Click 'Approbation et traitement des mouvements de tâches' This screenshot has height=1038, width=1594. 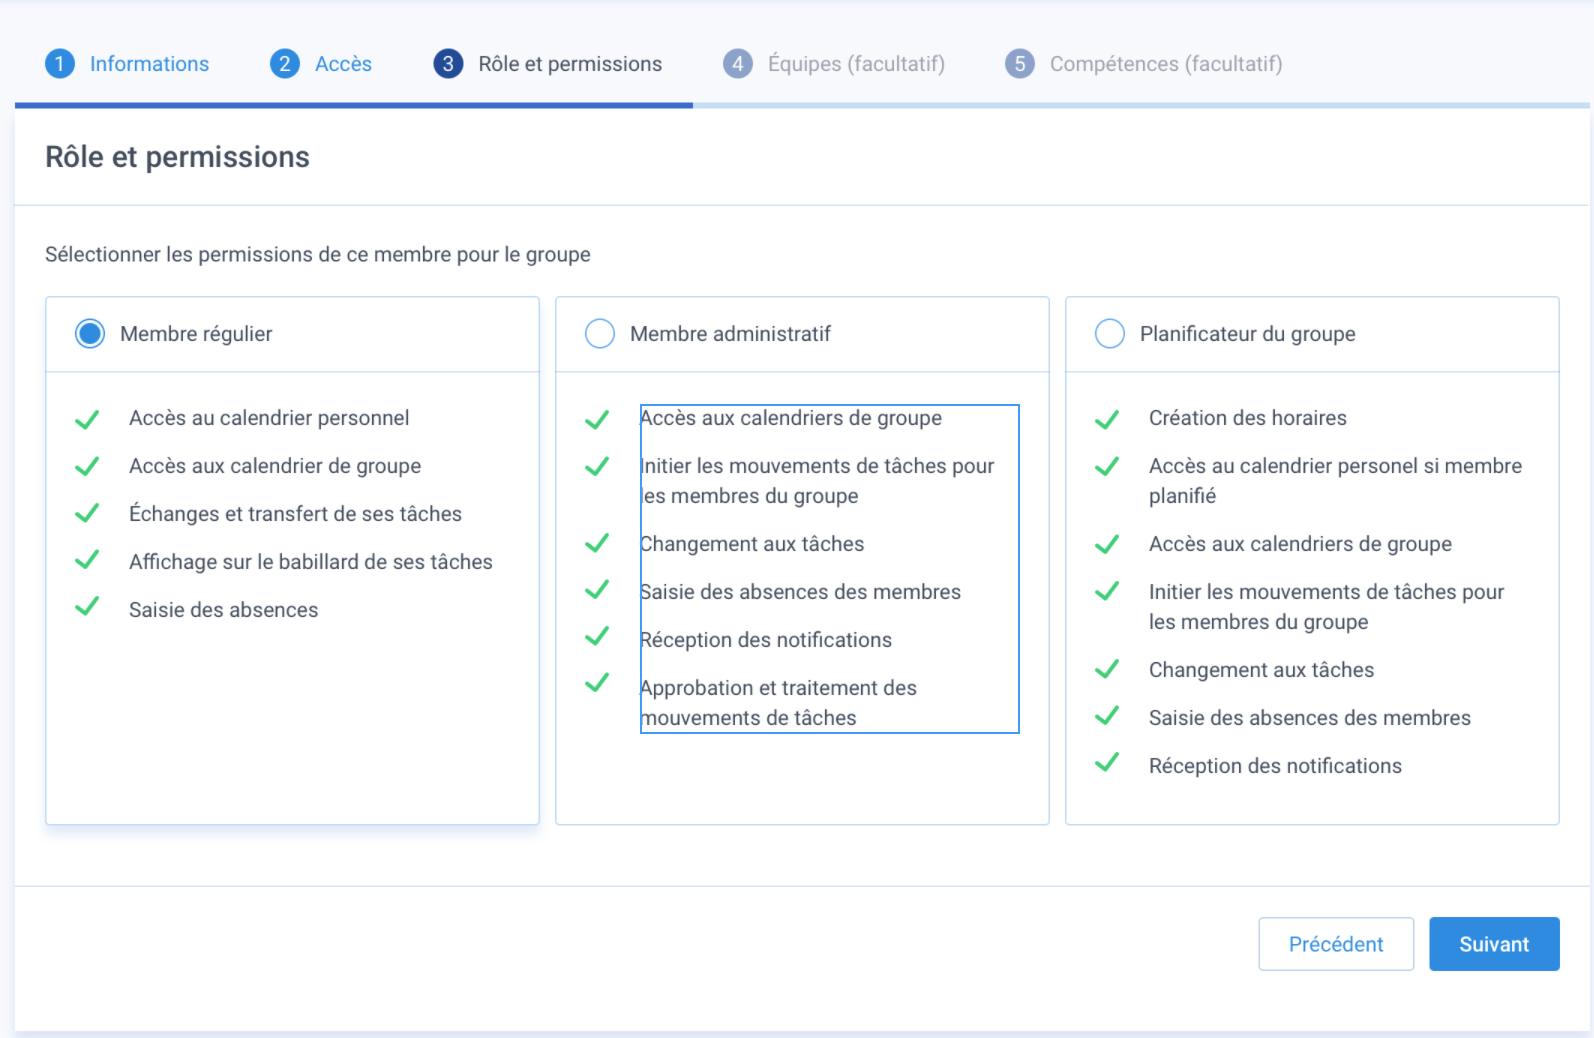pos(778,703)
